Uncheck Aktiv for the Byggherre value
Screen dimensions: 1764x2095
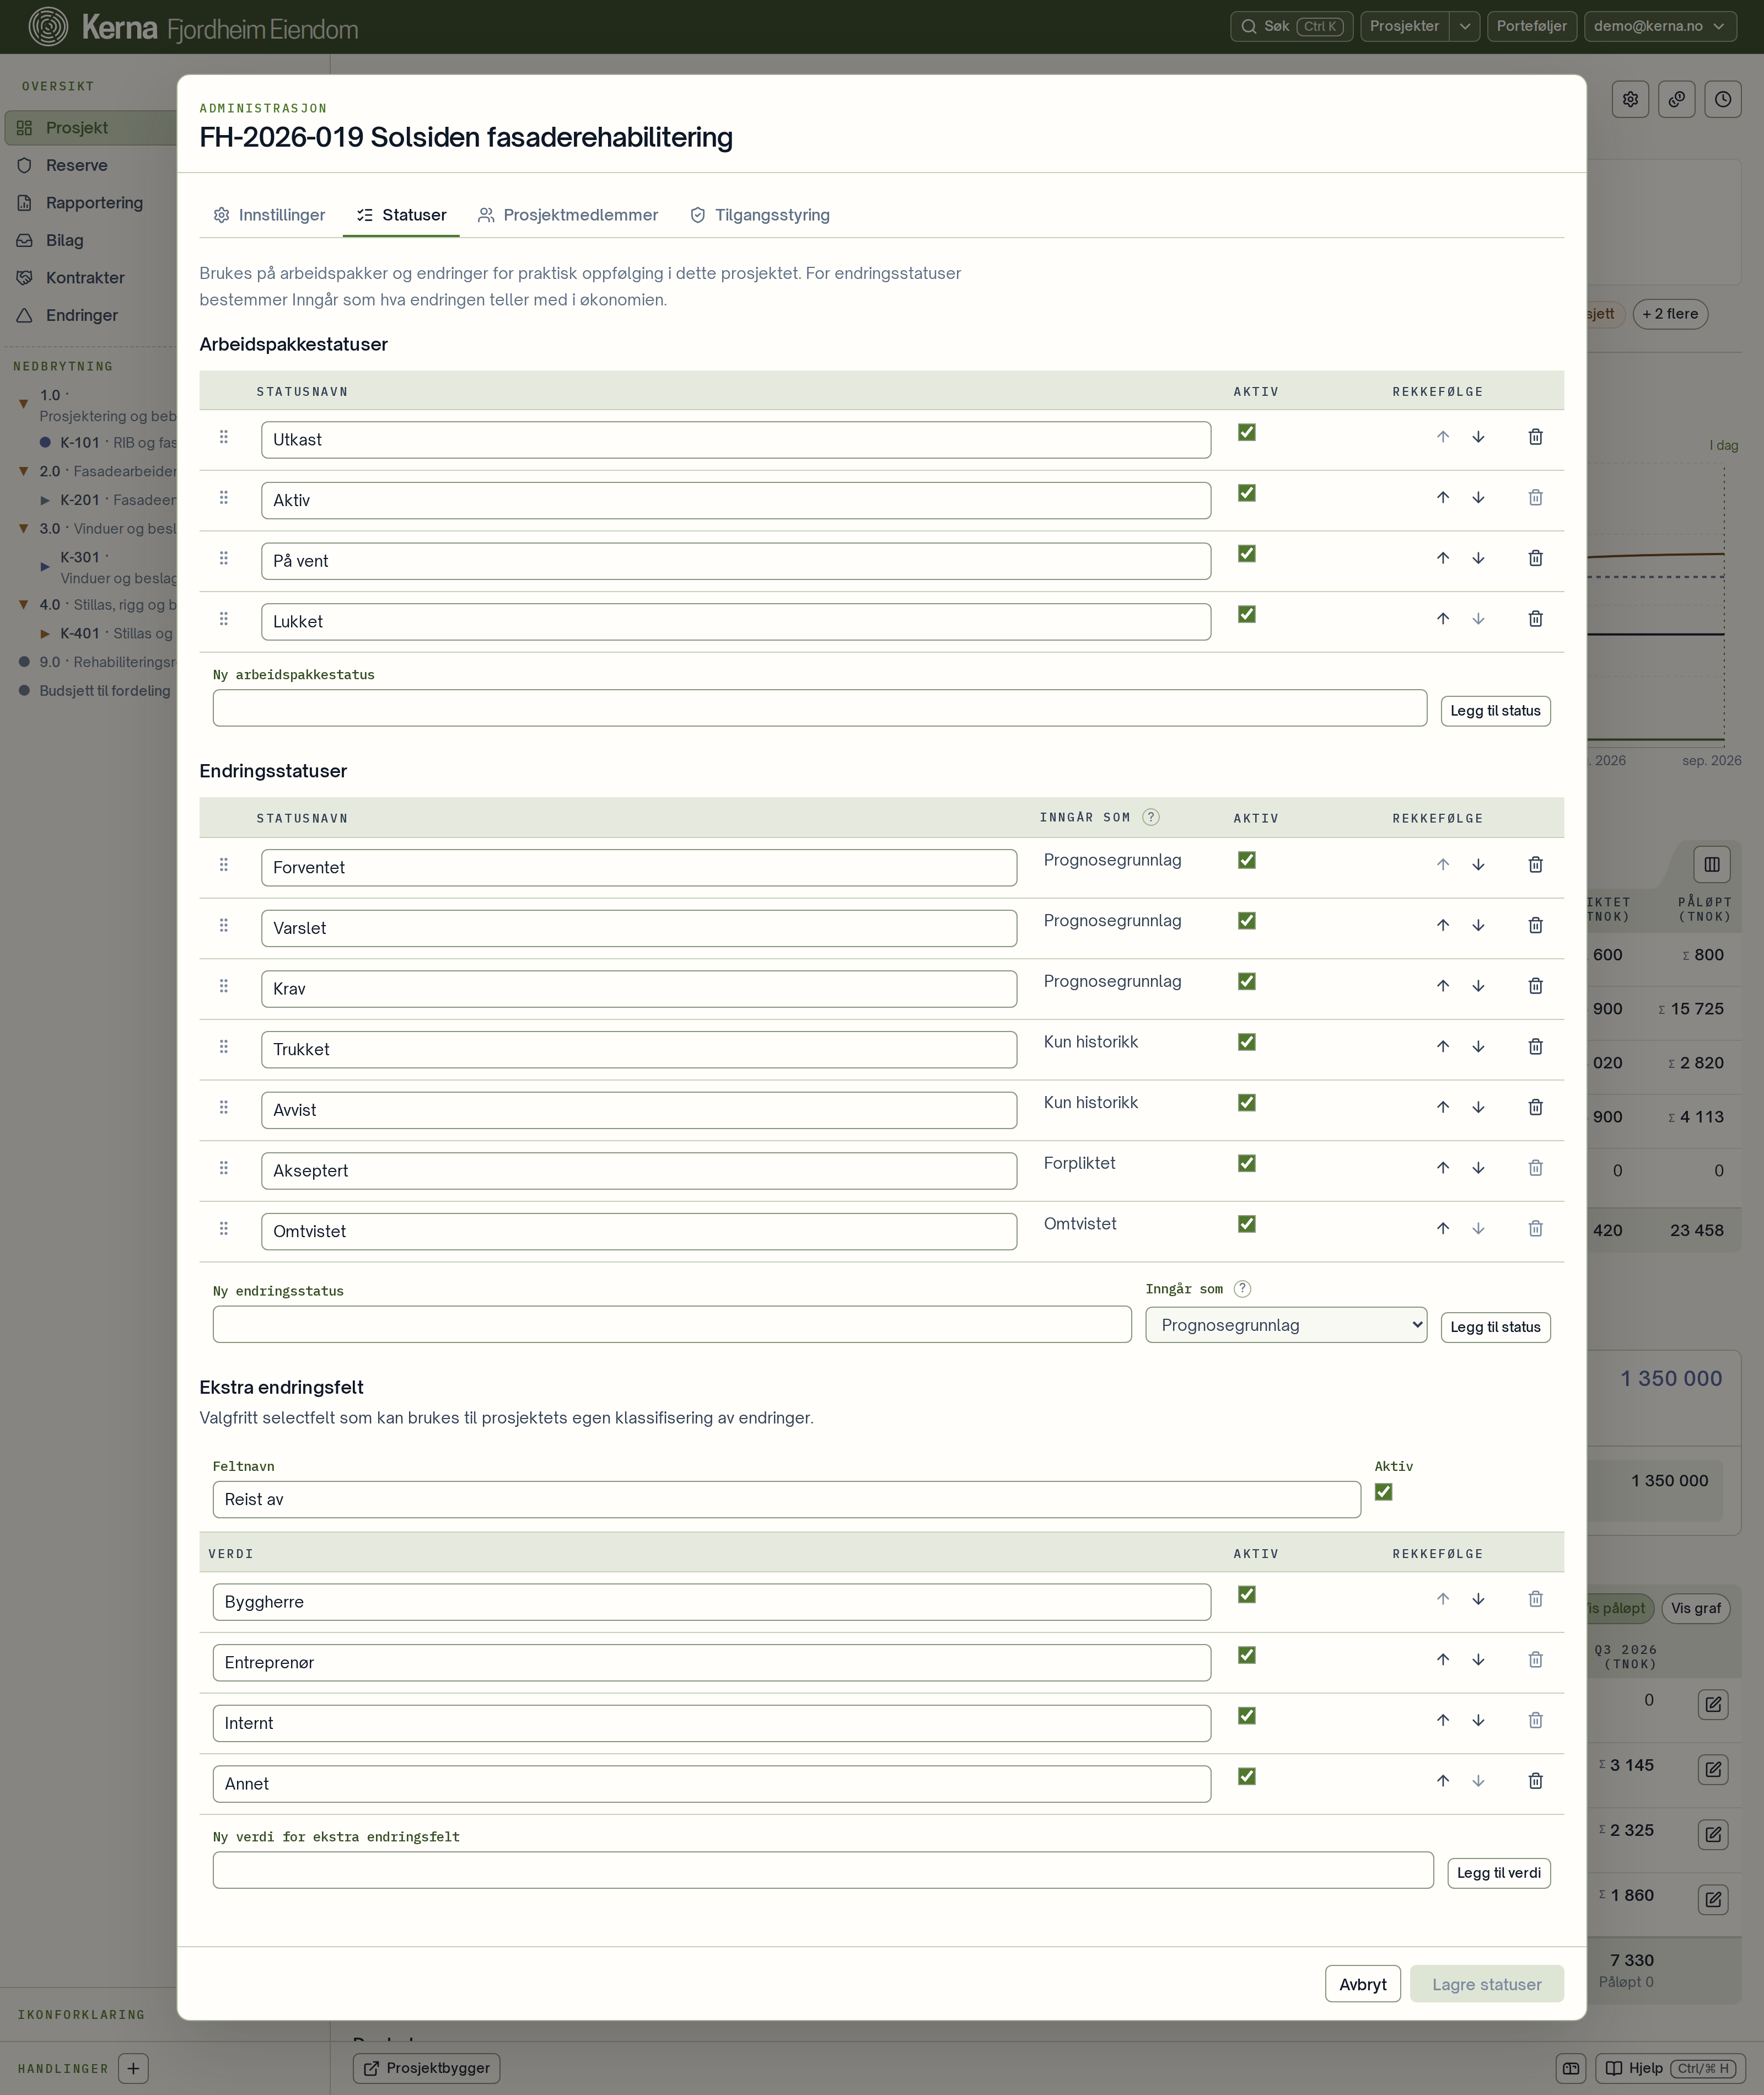coord(1247,1595)
